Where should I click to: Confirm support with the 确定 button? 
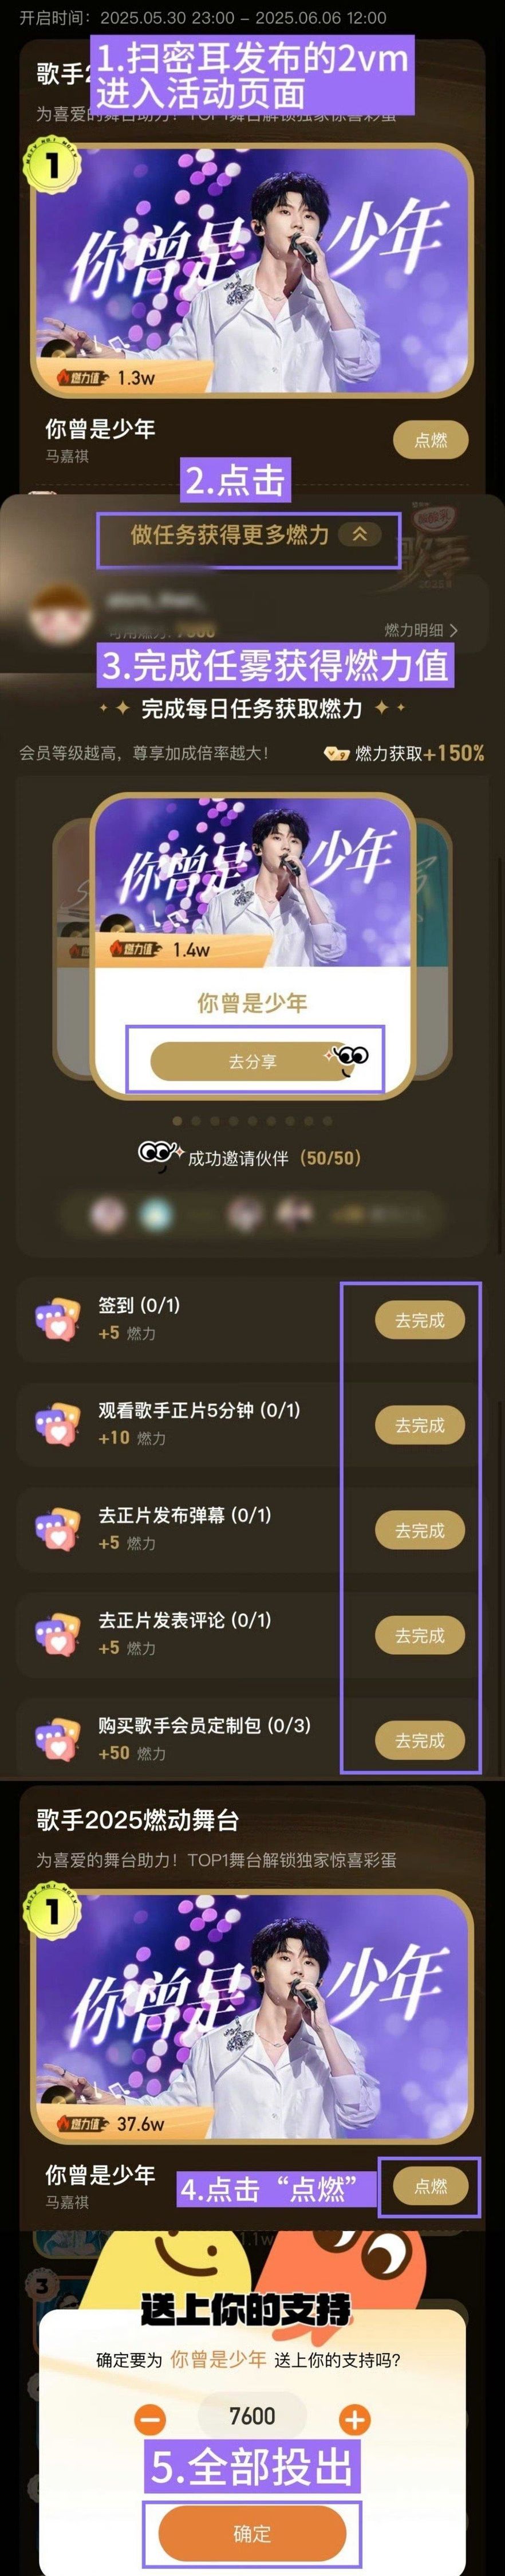(x=252, y=2533)
